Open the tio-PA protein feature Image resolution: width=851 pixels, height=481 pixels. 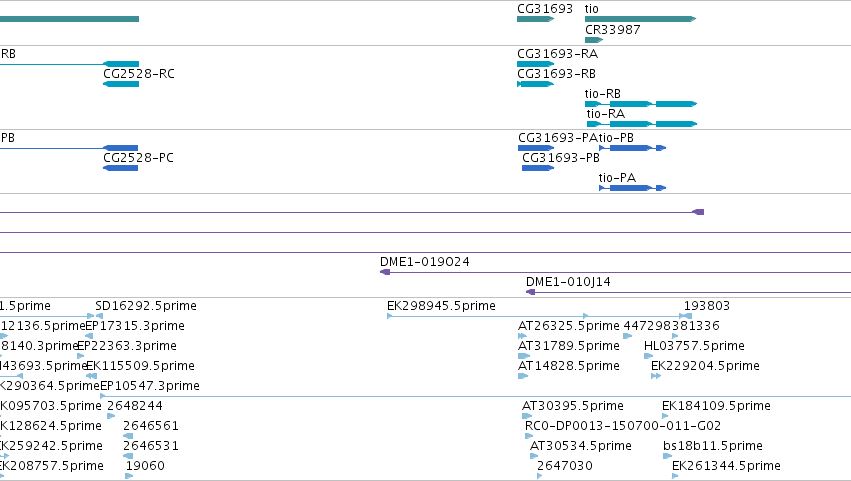coord(632,188)
